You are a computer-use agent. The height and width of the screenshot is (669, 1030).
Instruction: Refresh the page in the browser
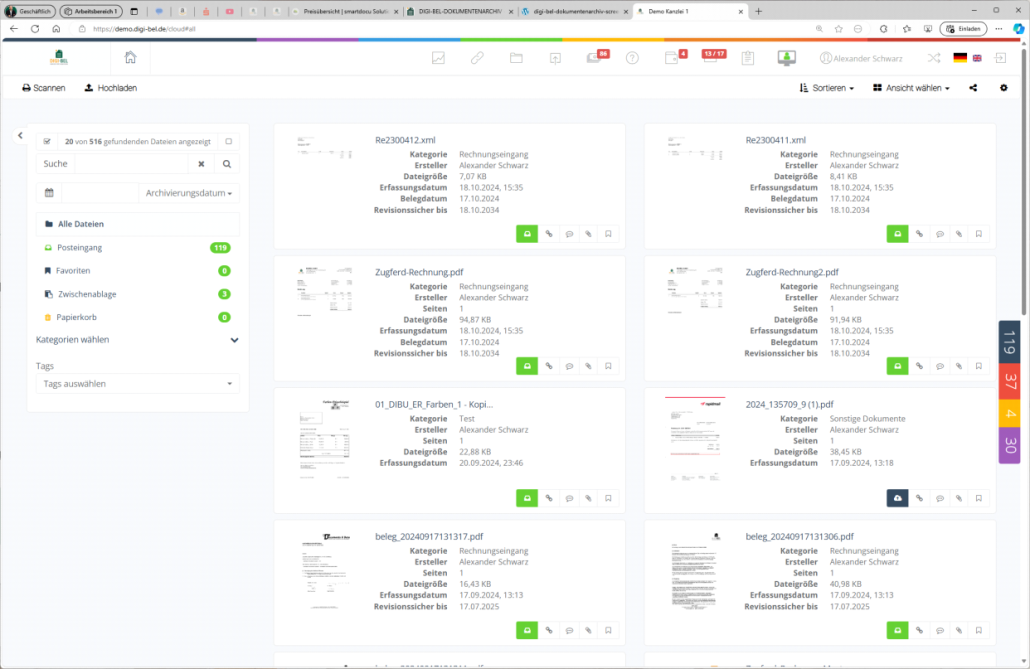pos(35,29)
